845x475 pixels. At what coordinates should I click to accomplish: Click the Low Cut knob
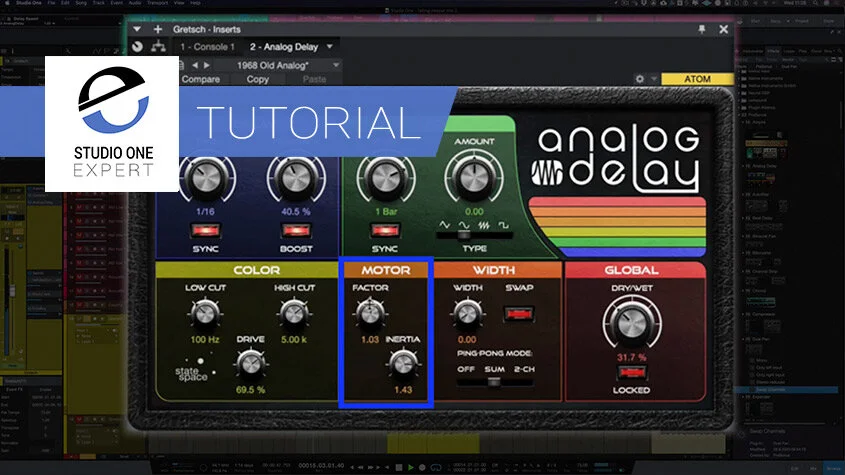click(205, 313)
